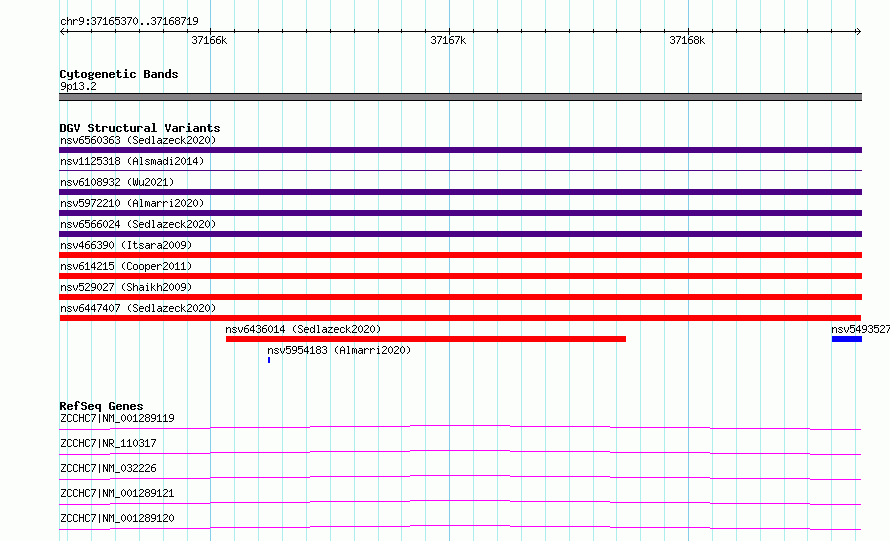
Task: Click nsv6566024 (Sedlazeck2020) variant label
Action: pyautogui.click(x=138, y=224)
